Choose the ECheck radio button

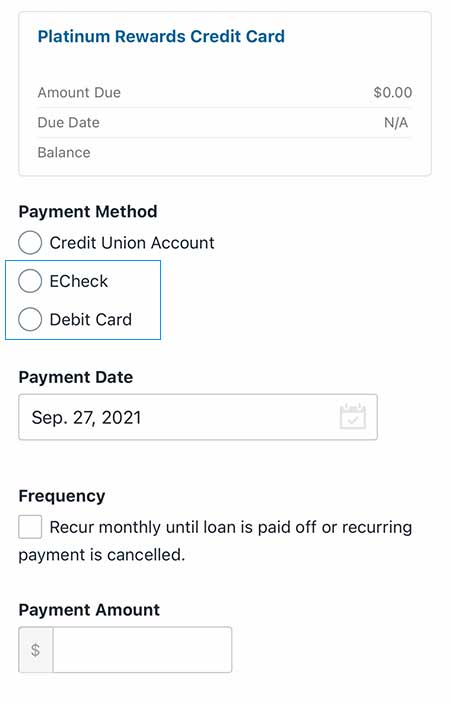tap(30, 281)
